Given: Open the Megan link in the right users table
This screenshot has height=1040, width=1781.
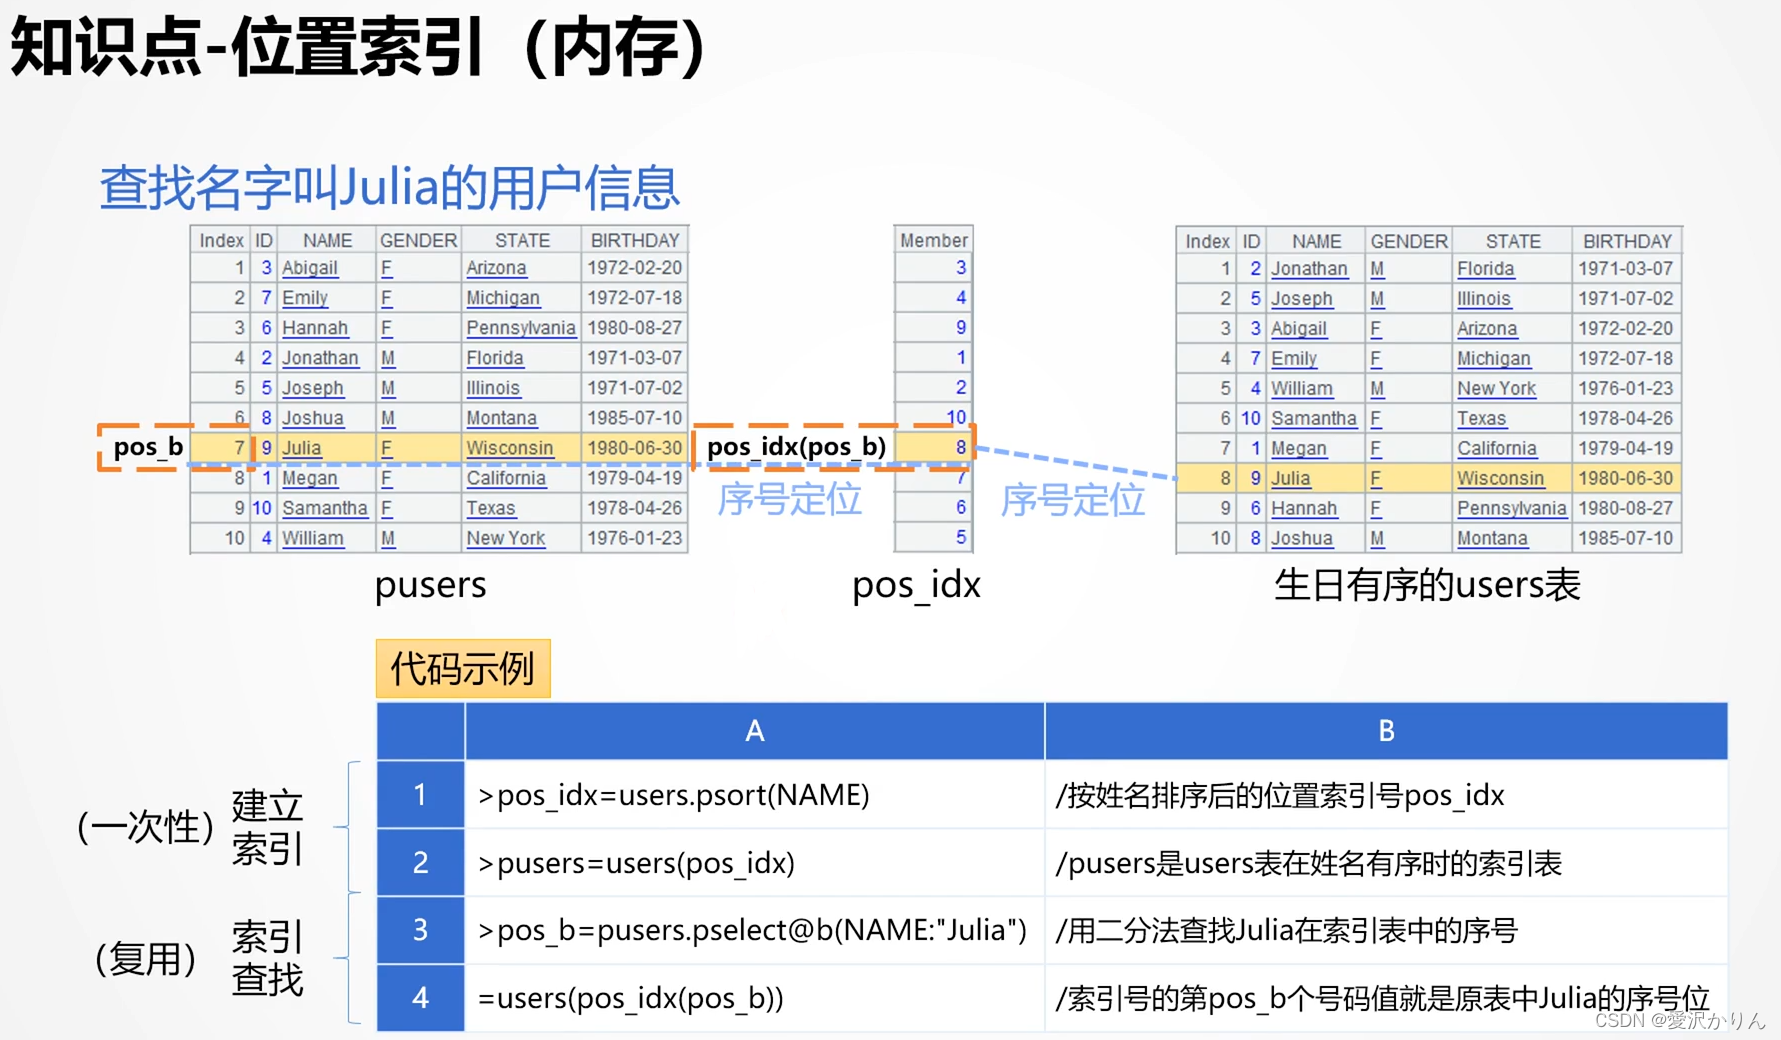Looking at the screenshot, I should coord(1299,448).
